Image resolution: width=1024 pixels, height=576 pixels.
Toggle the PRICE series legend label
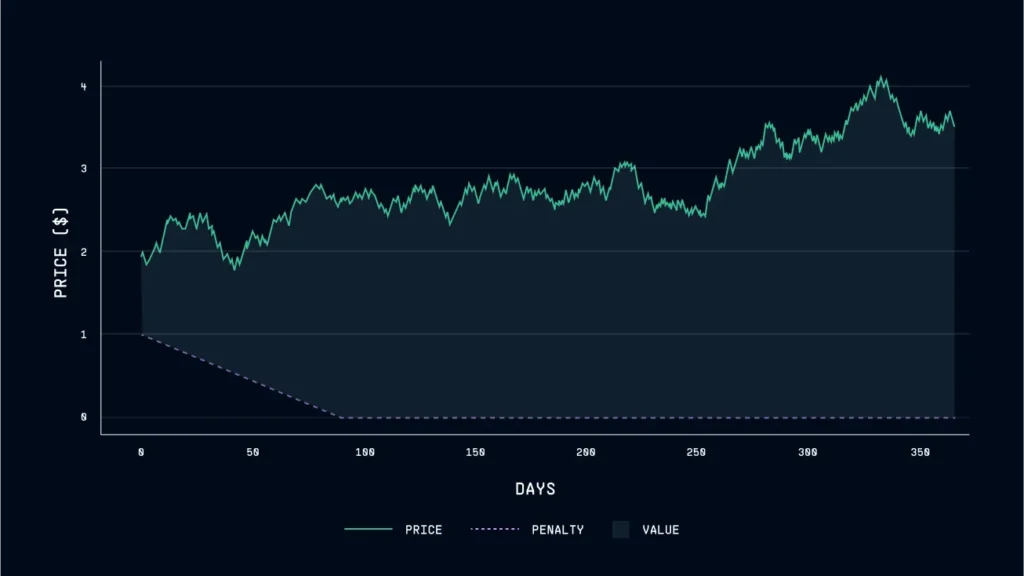(423, 529)
